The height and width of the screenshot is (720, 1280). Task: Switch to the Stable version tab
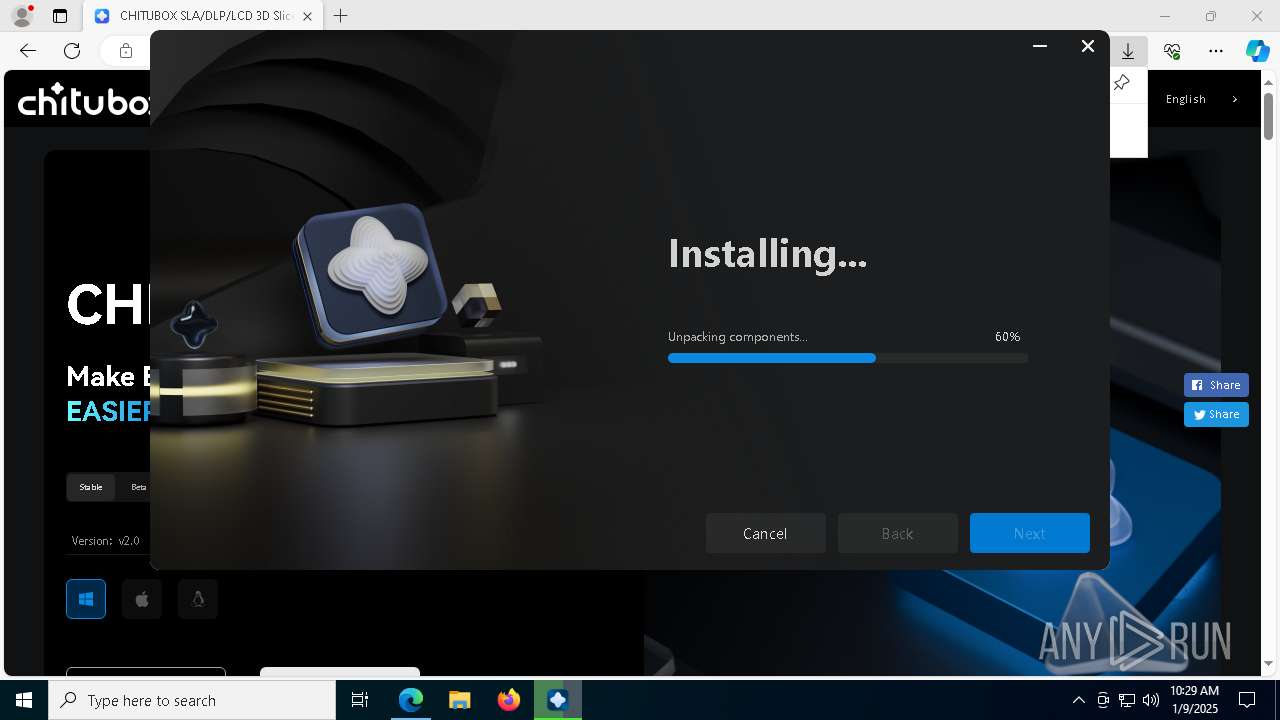pos(91,487)
